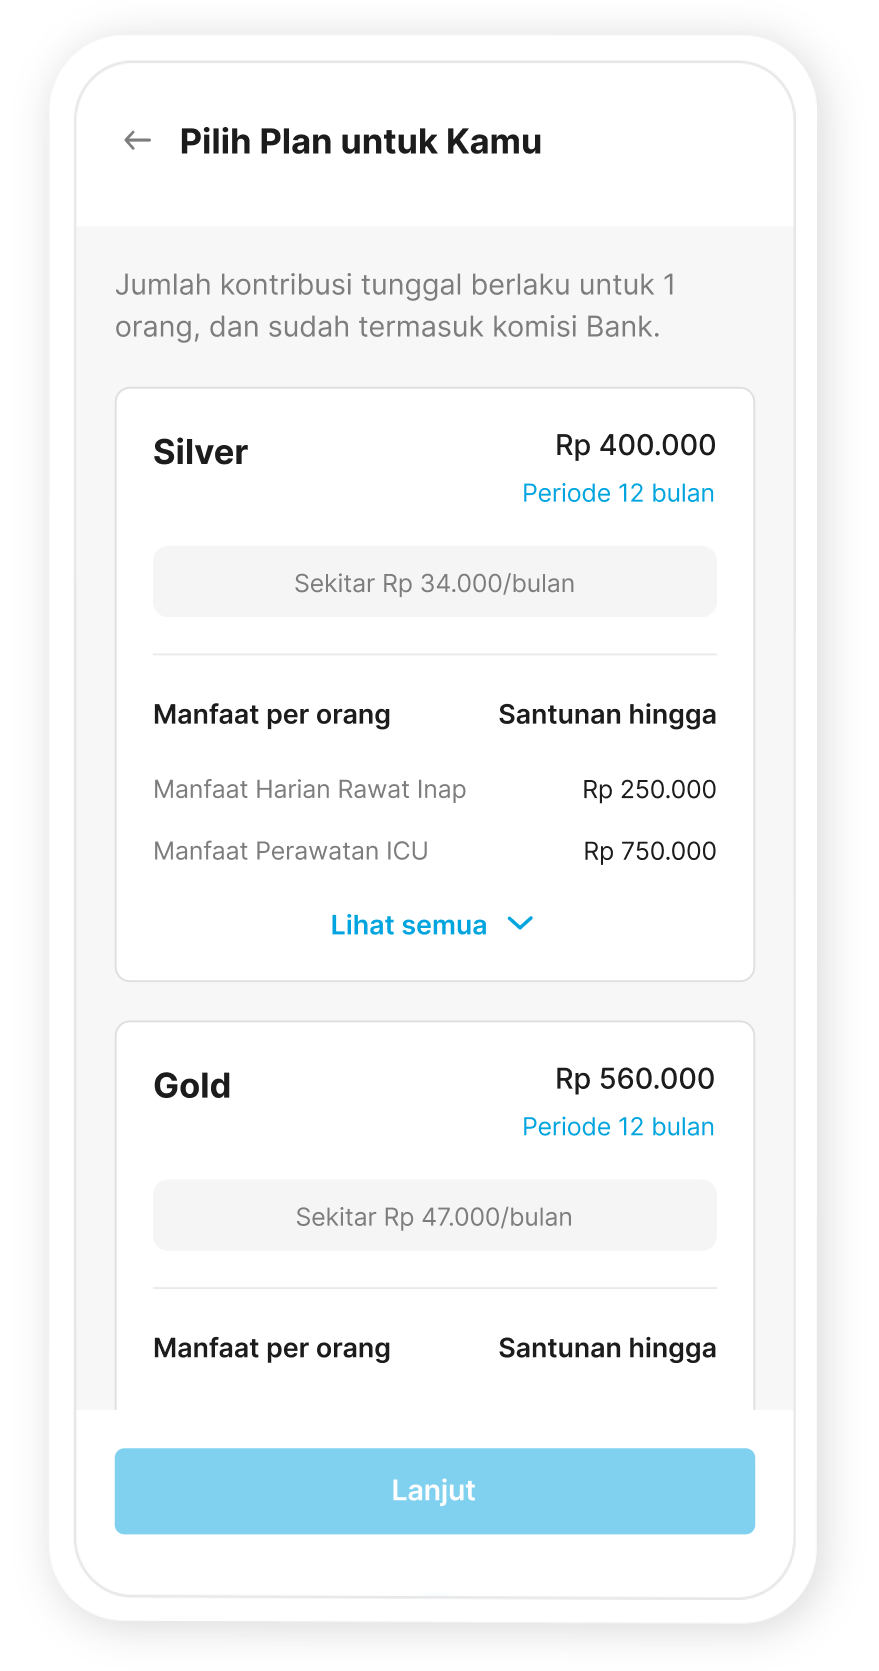Click Gold's Manfaat per orang header
This screenshot has width=879, height=1671.
pos(272,1348)
